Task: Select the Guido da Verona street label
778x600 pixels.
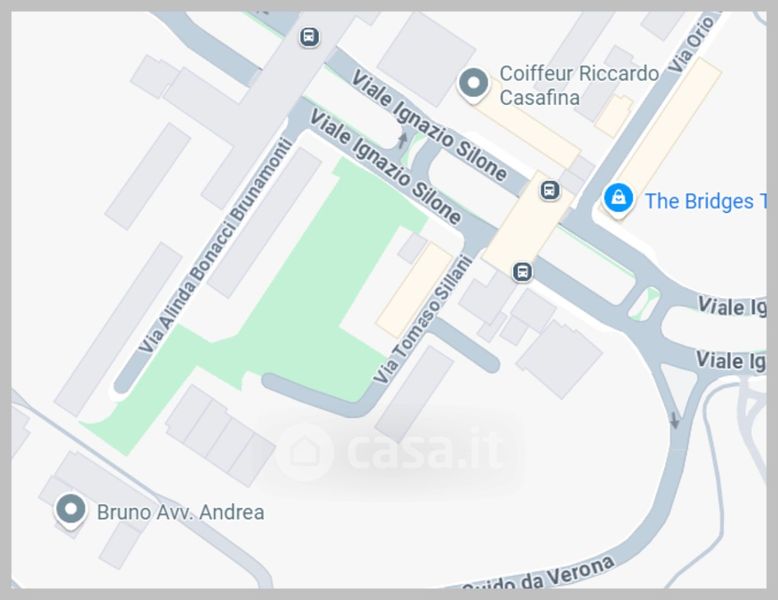Action: [538, 576]
